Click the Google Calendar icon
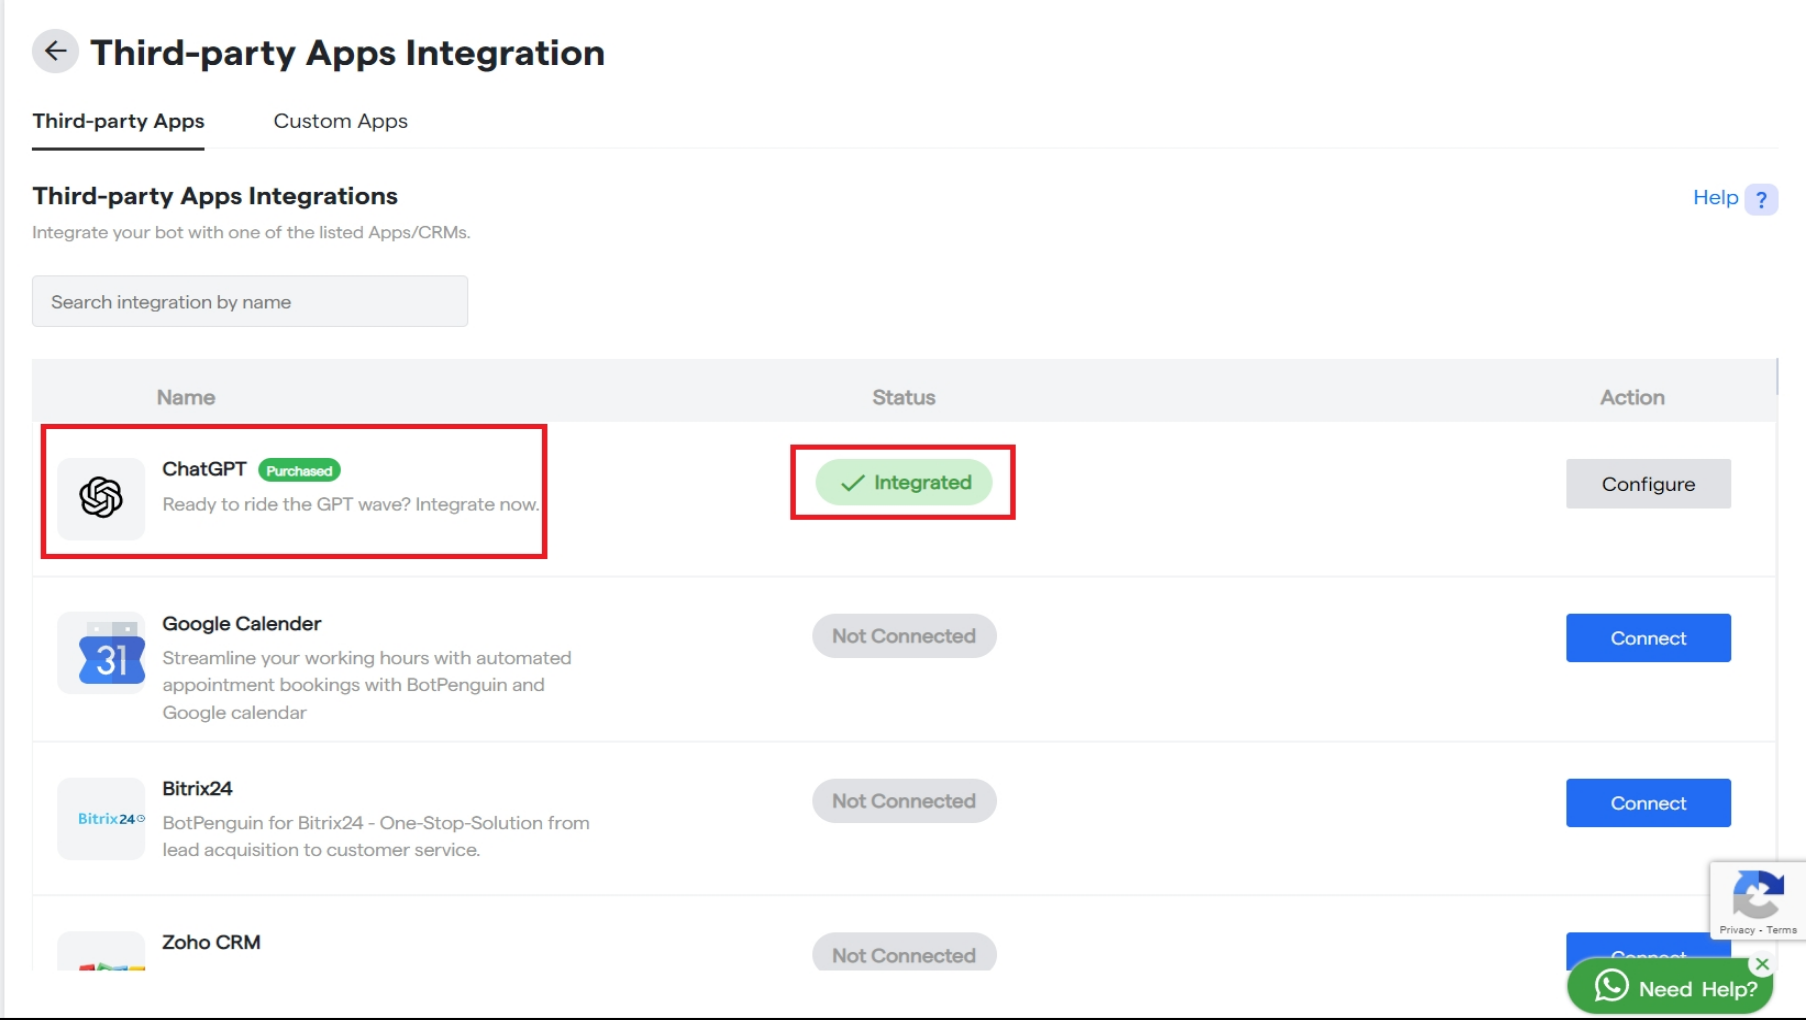1806x1020 pixels. tap(101, 653)
